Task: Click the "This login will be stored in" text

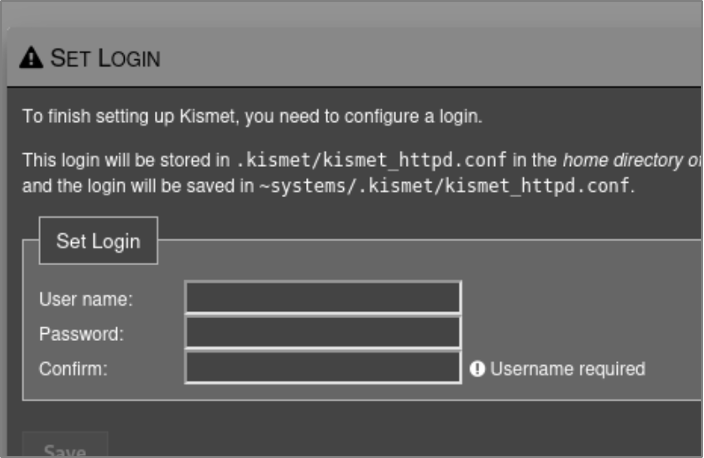Action: 126,160
